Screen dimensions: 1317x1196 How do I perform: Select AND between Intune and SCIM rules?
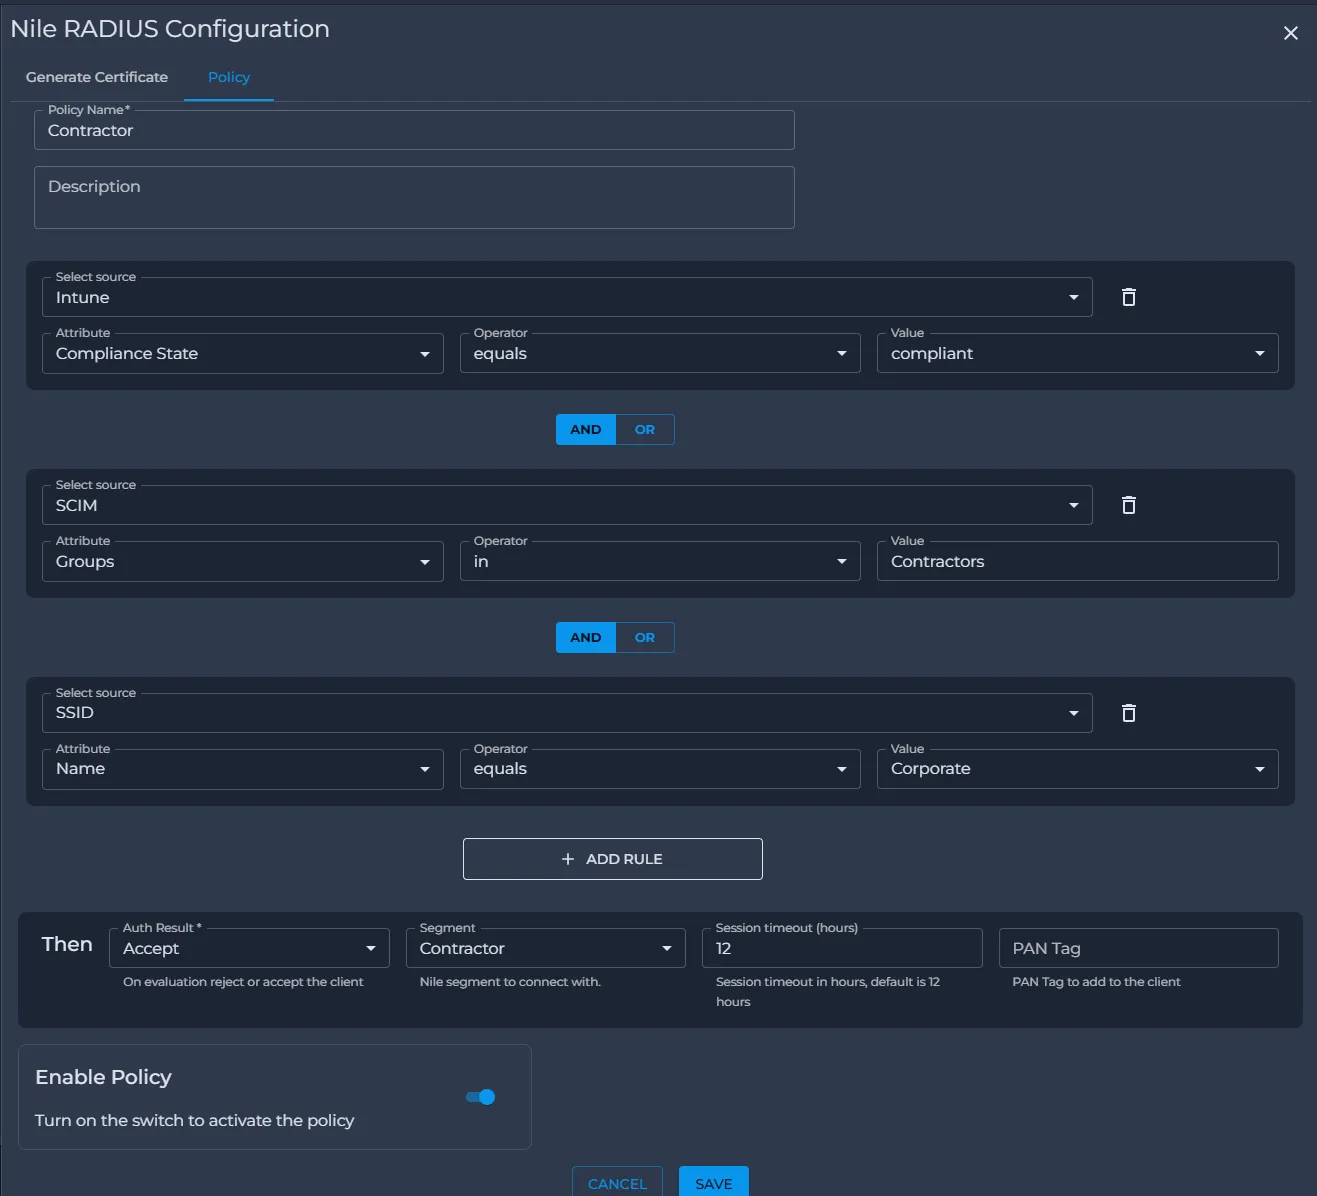[x=586, y=430]
